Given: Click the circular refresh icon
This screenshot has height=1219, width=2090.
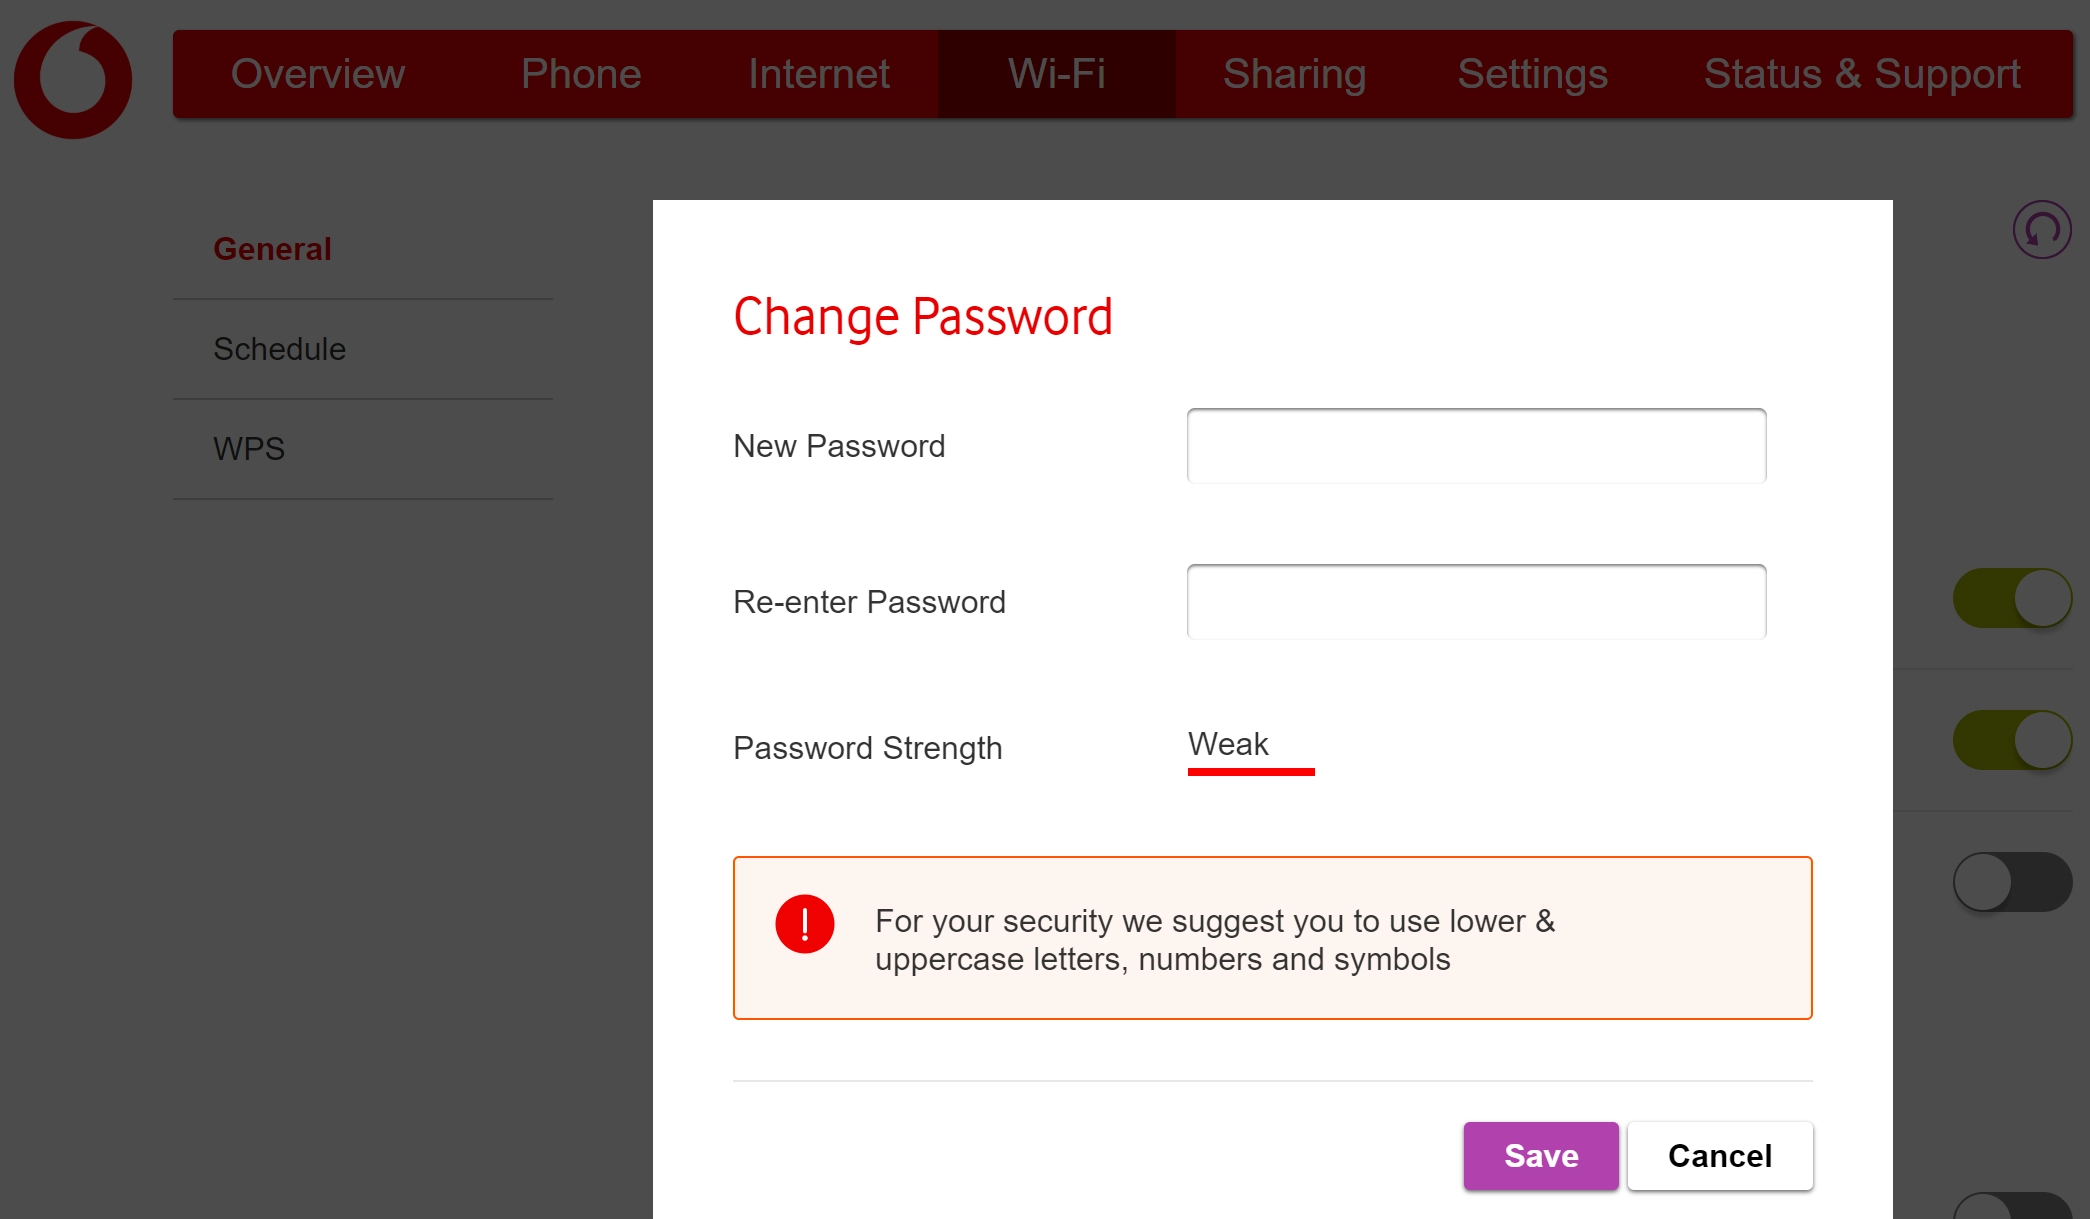Looking at the screenshot, I should pos(2041,230).
